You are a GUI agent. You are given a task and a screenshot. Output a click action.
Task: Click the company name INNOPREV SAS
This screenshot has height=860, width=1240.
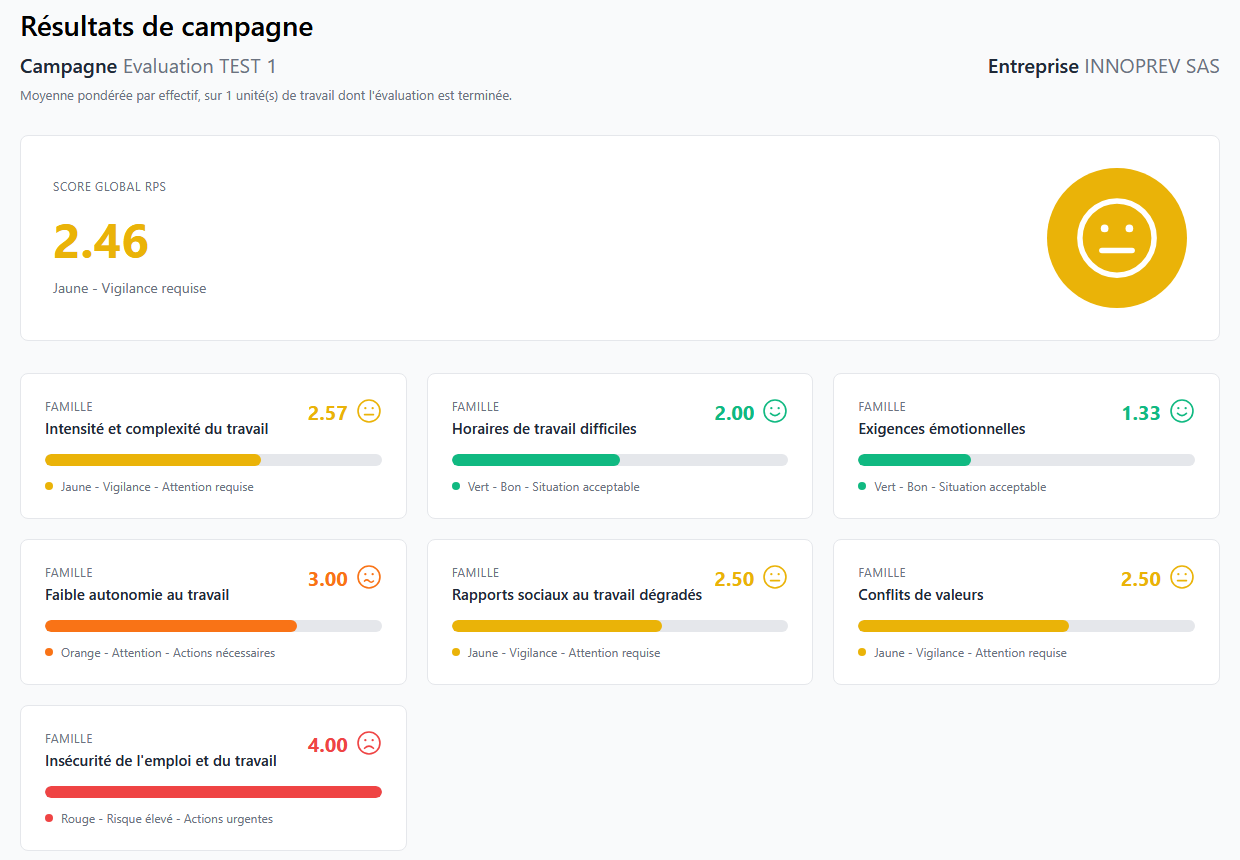pos(1152,67)
